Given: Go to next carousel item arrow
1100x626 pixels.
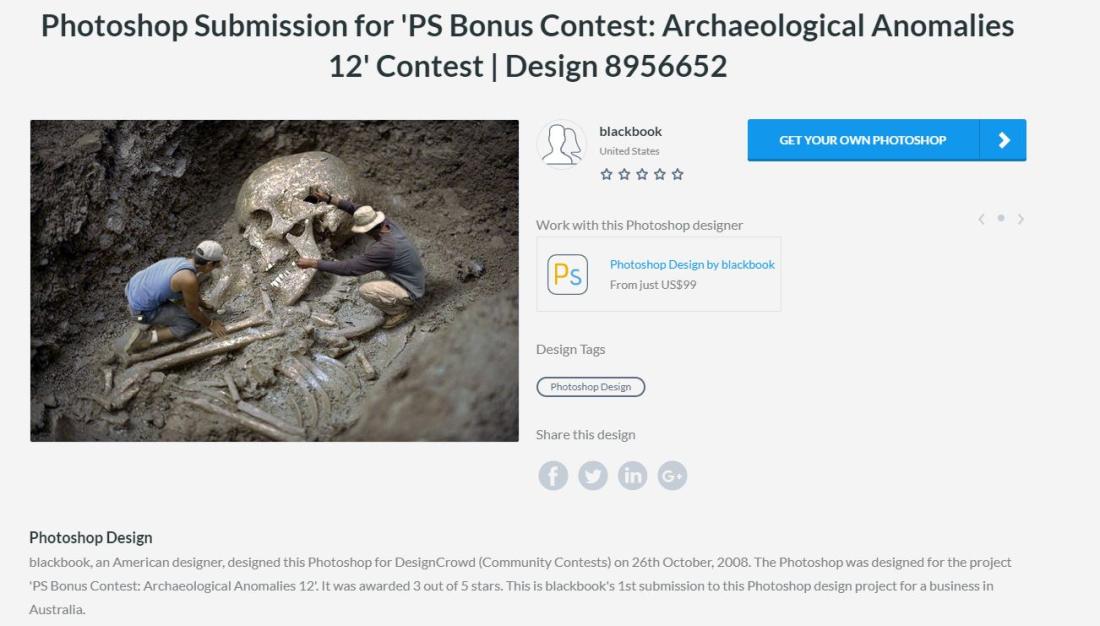Looking at the screenshot, I should 1021,219.
